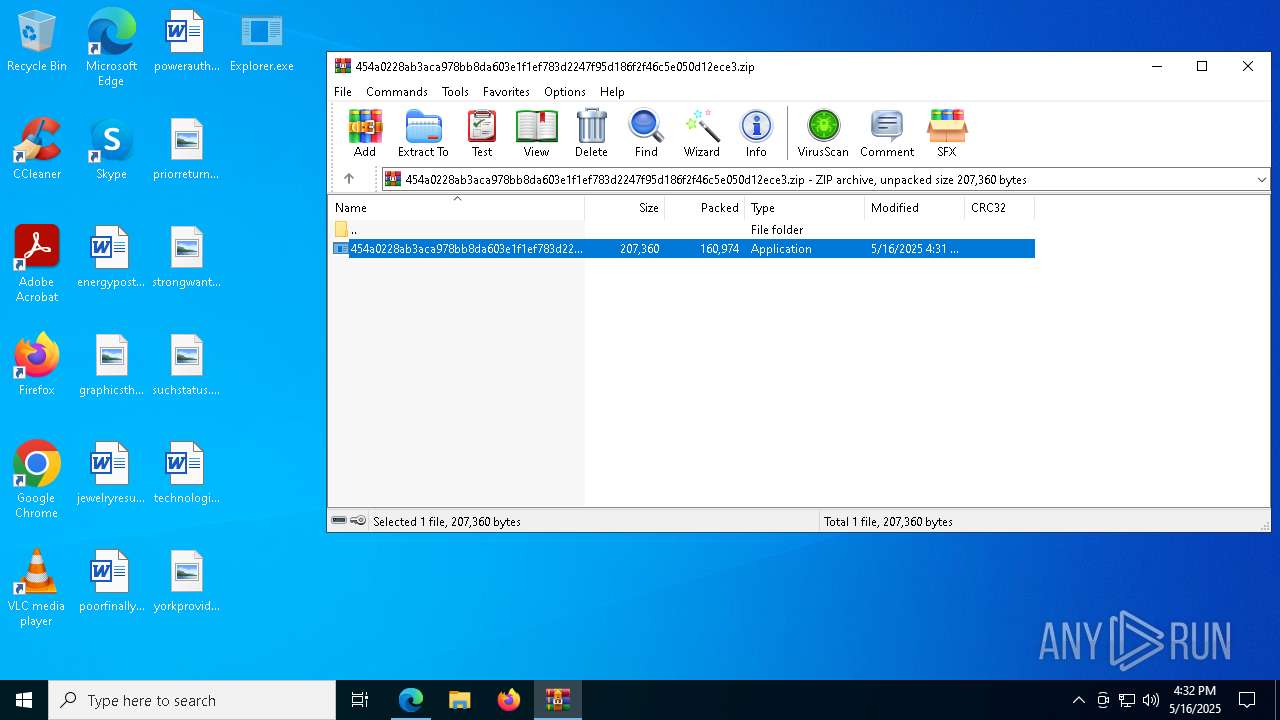This screenshot has width=1280, height=720.
Task: Sort by the CRC32 column header
Action: pyautogui.click(x=1000, y=208)
